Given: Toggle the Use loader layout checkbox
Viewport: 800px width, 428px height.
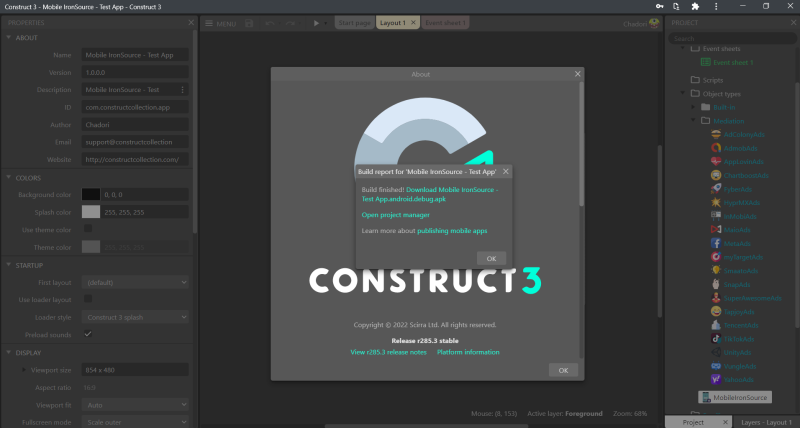Looking at the screenshot, I should point(88,298).
